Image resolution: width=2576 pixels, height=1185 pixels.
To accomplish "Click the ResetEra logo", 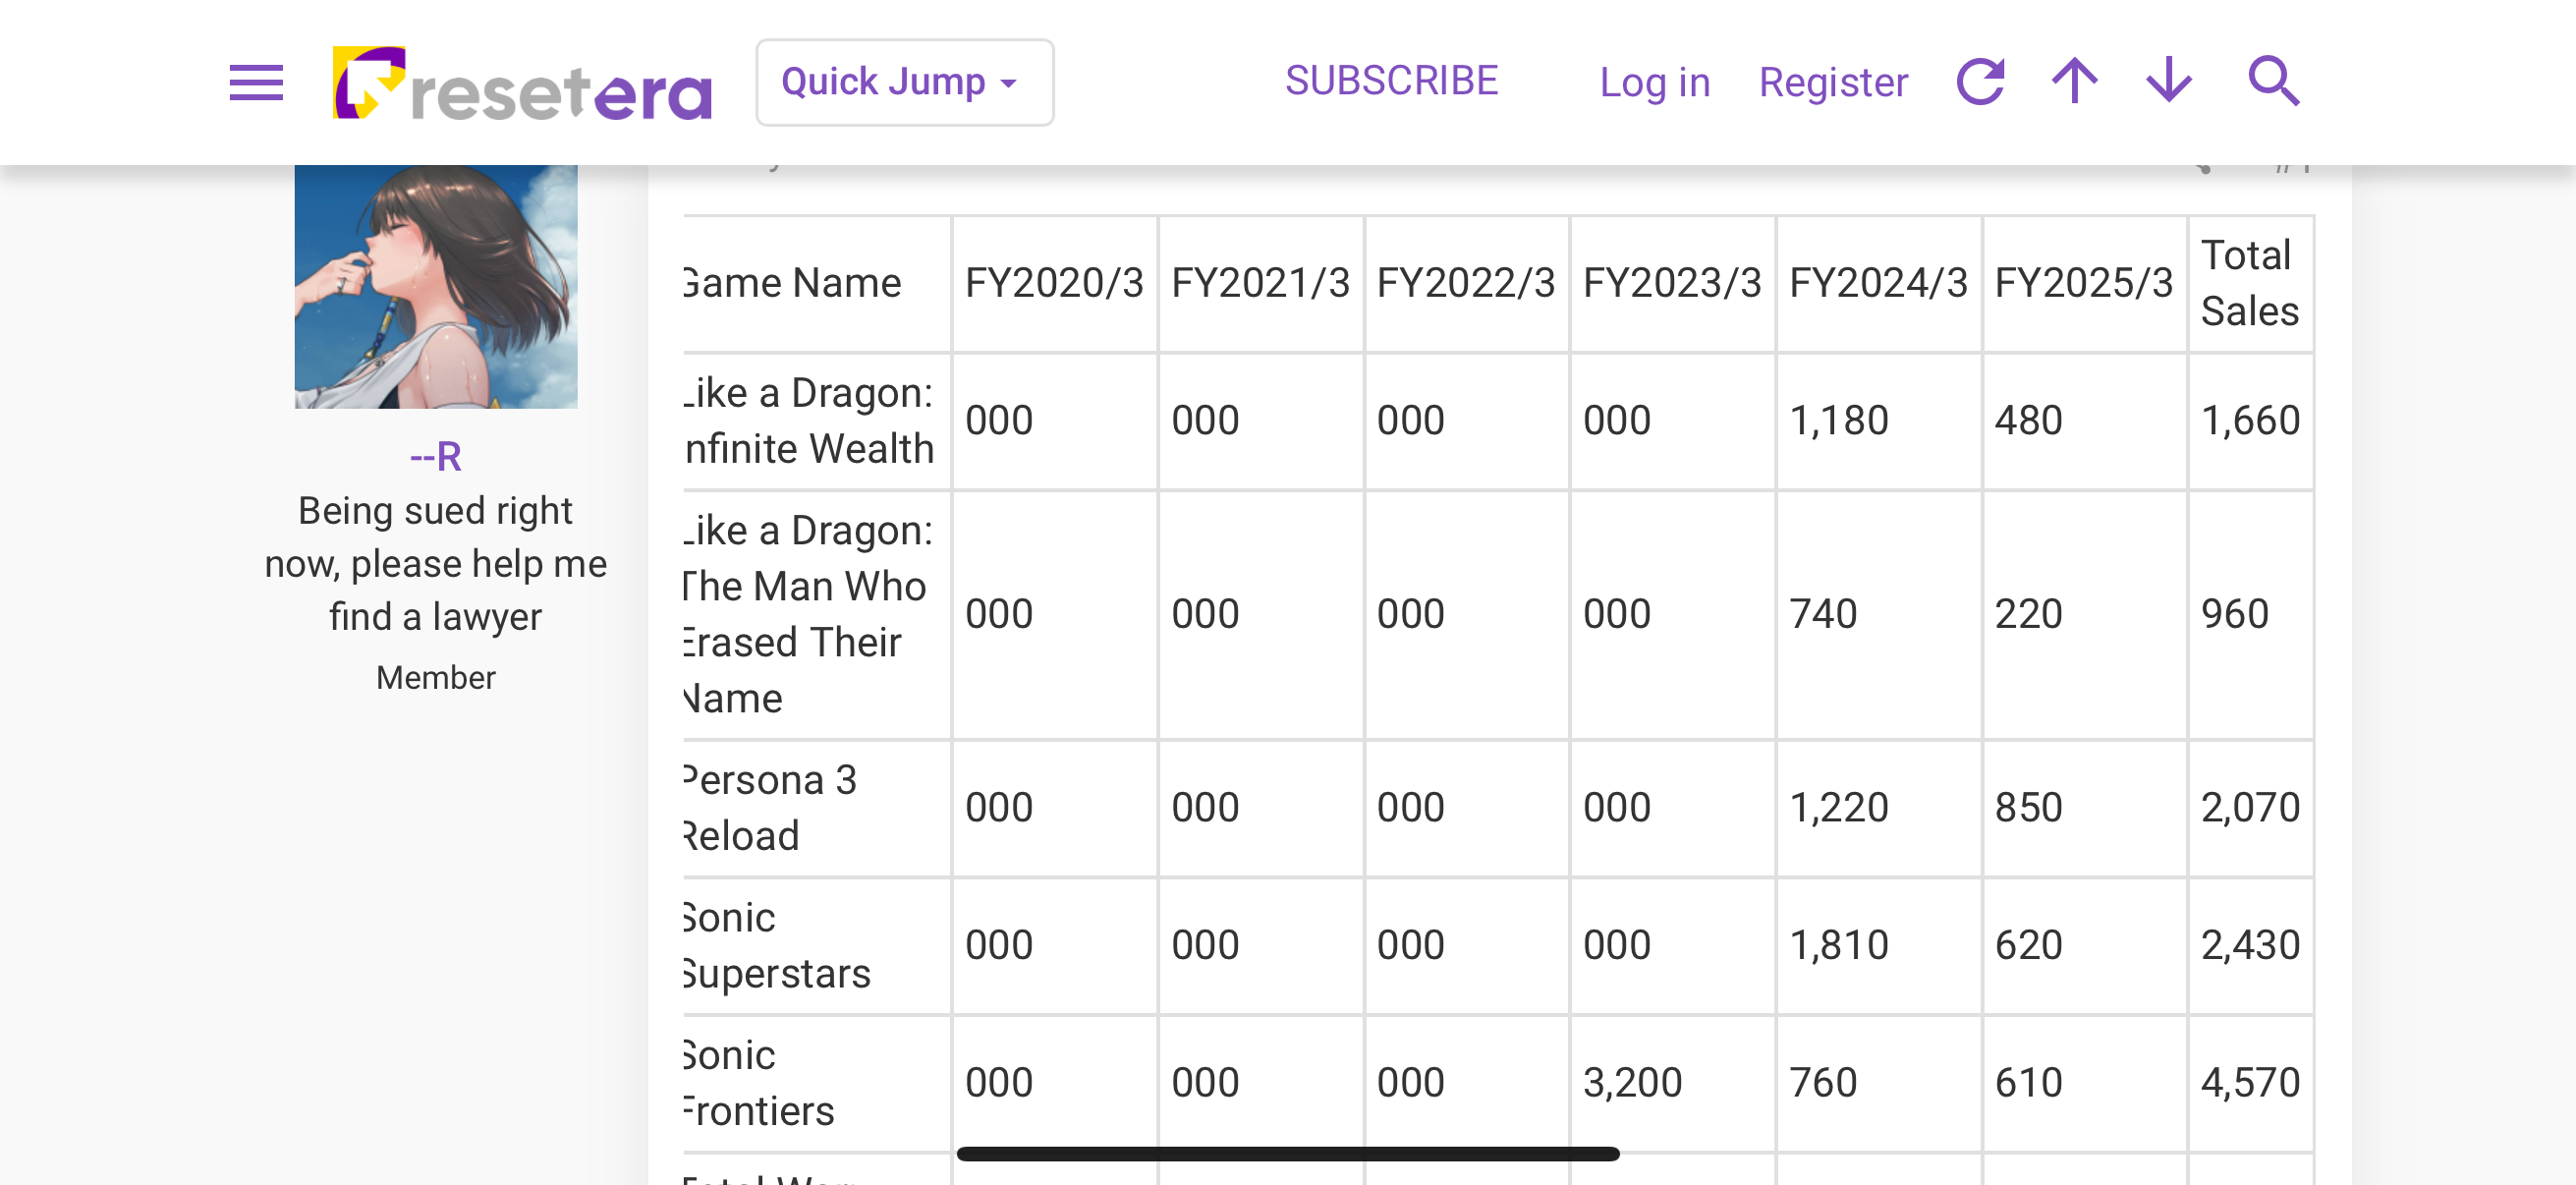I will pos(522,84).
